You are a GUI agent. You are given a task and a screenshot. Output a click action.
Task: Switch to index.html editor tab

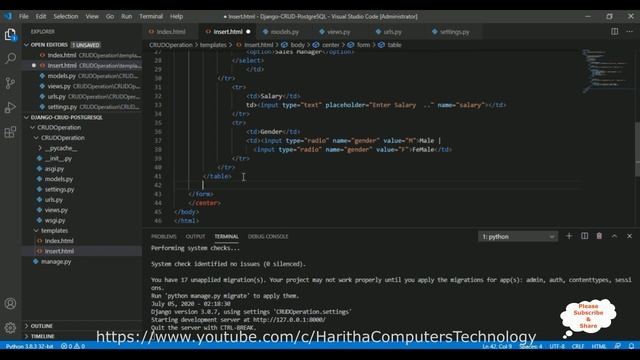pos(171,31)
